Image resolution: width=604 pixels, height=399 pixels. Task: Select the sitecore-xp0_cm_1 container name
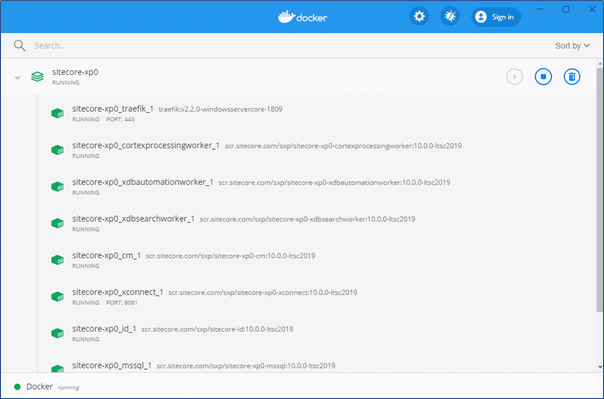click(x=106, y=255)
